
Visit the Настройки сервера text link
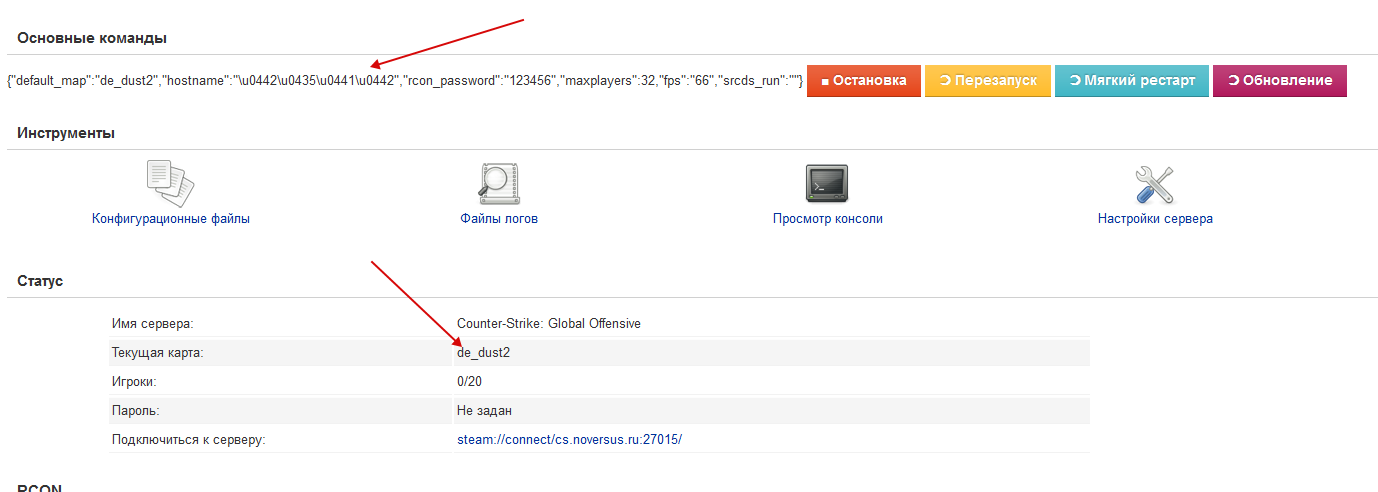pos(1155,219)
